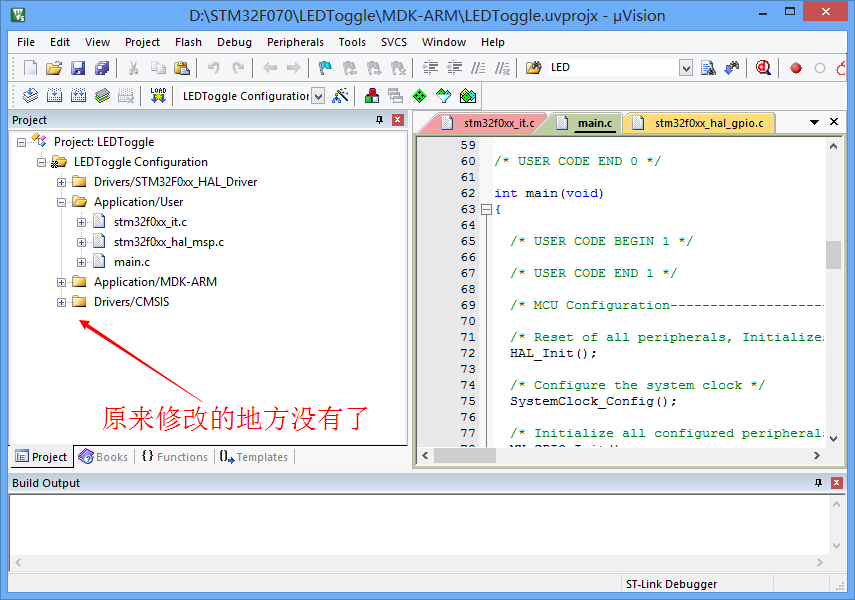Expand the Drivers/STM32F0xx_HAL_Driver group
The height and width of the screenshot is (600, 855).
click(62, 182)
